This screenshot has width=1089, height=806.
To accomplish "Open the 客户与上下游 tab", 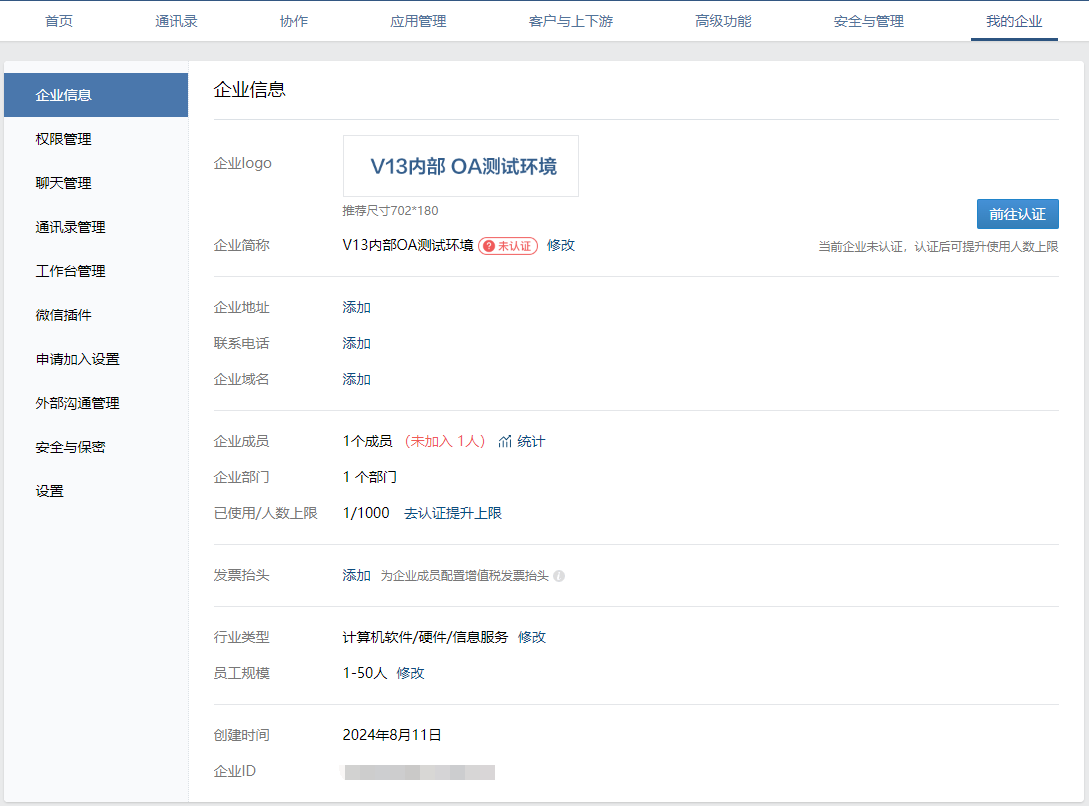I will click(x=570, y=21).
